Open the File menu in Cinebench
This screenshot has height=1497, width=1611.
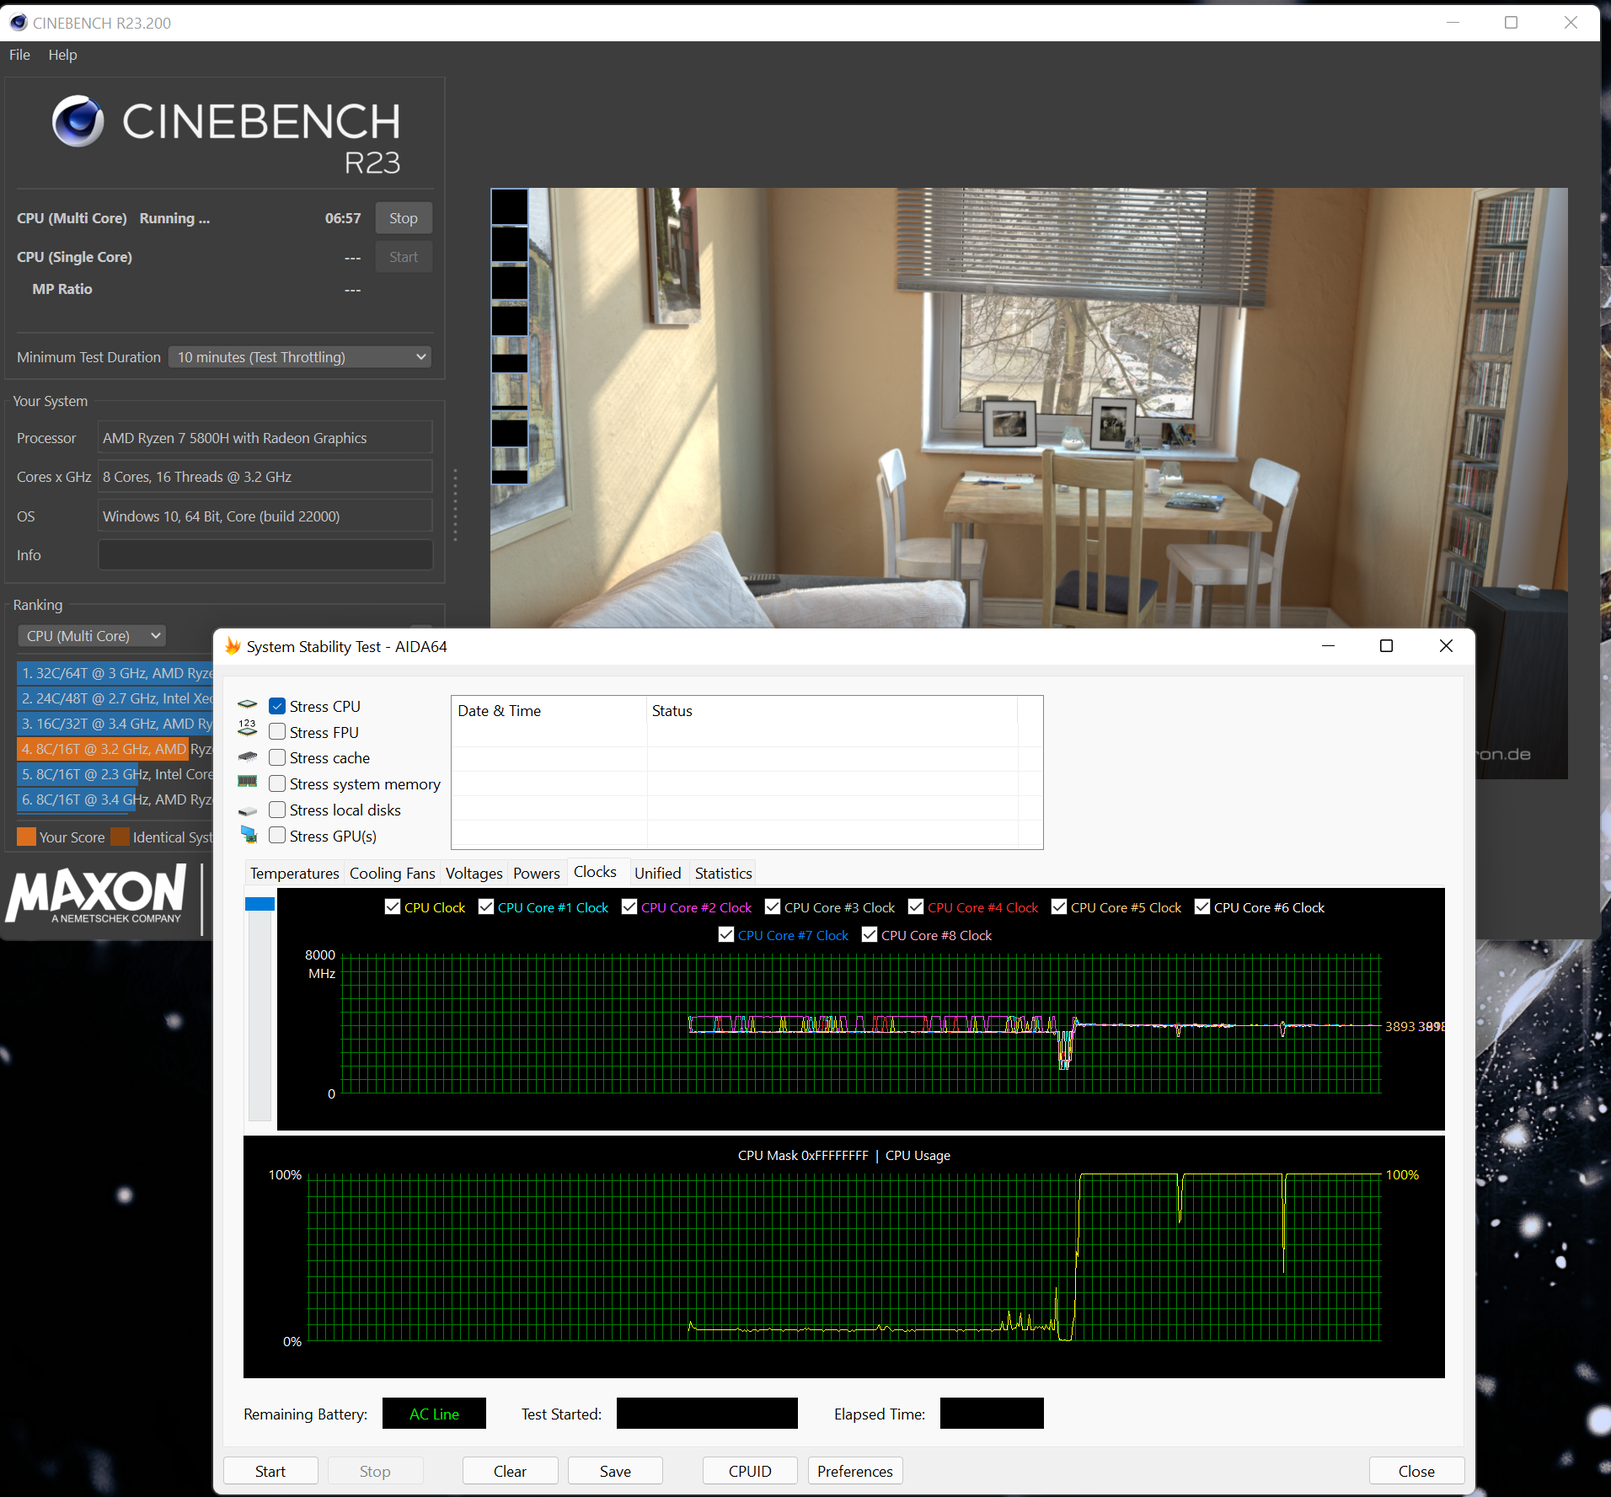[20, 55]
